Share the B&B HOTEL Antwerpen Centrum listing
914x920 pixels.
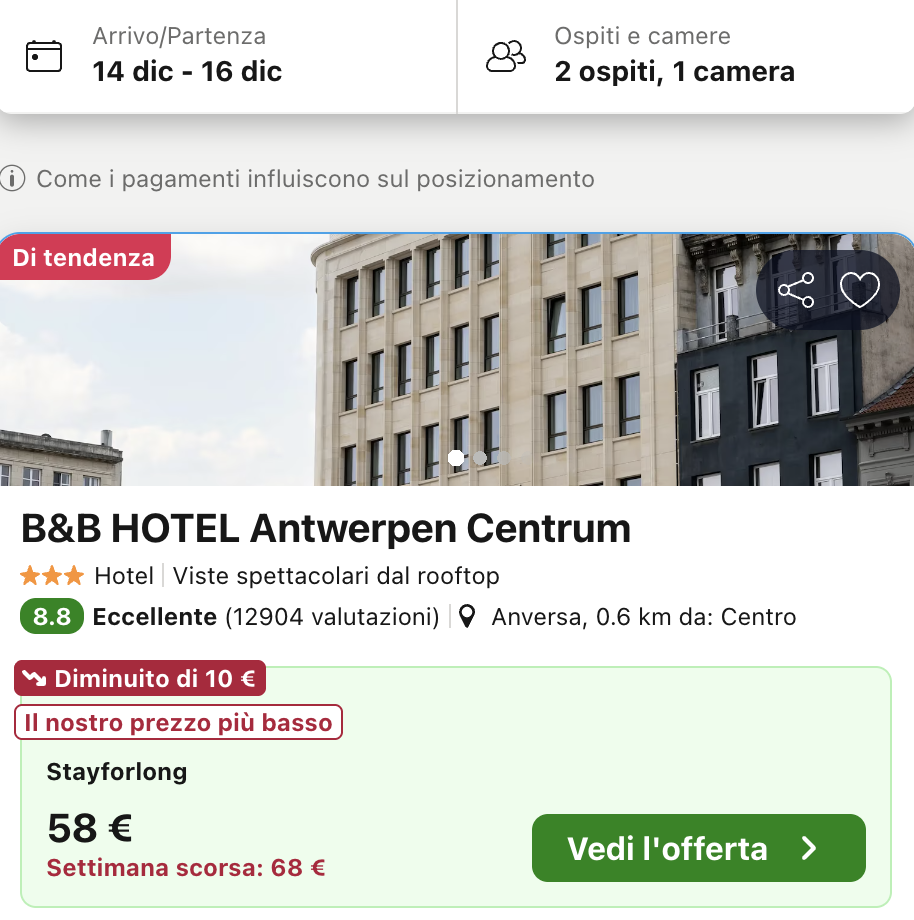[796, 291]
